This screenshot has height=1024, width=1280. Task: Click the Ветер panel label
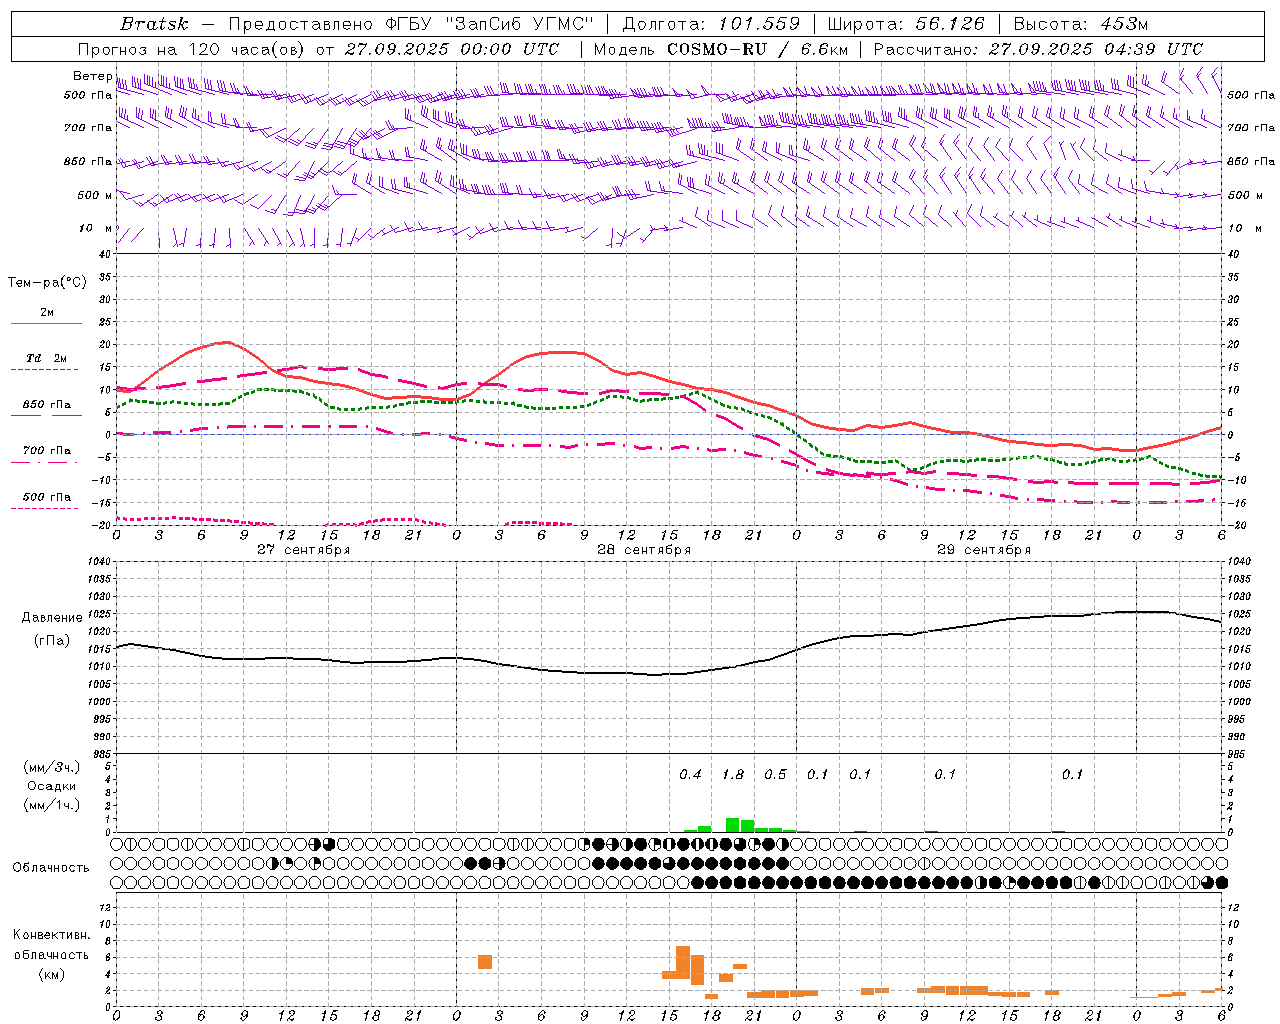92,76
